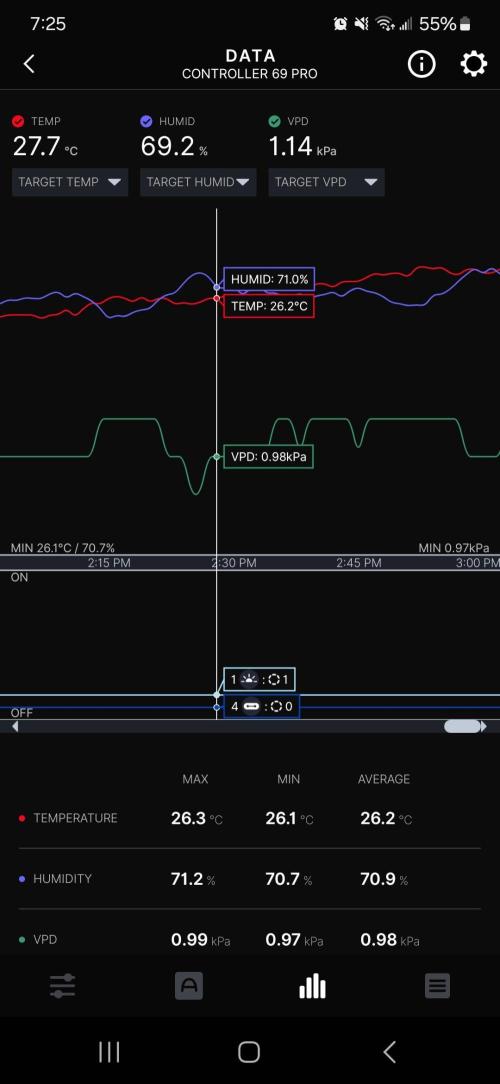Click the 2:45 PM time axis label

pyautogui.click(x=359, y=563)
